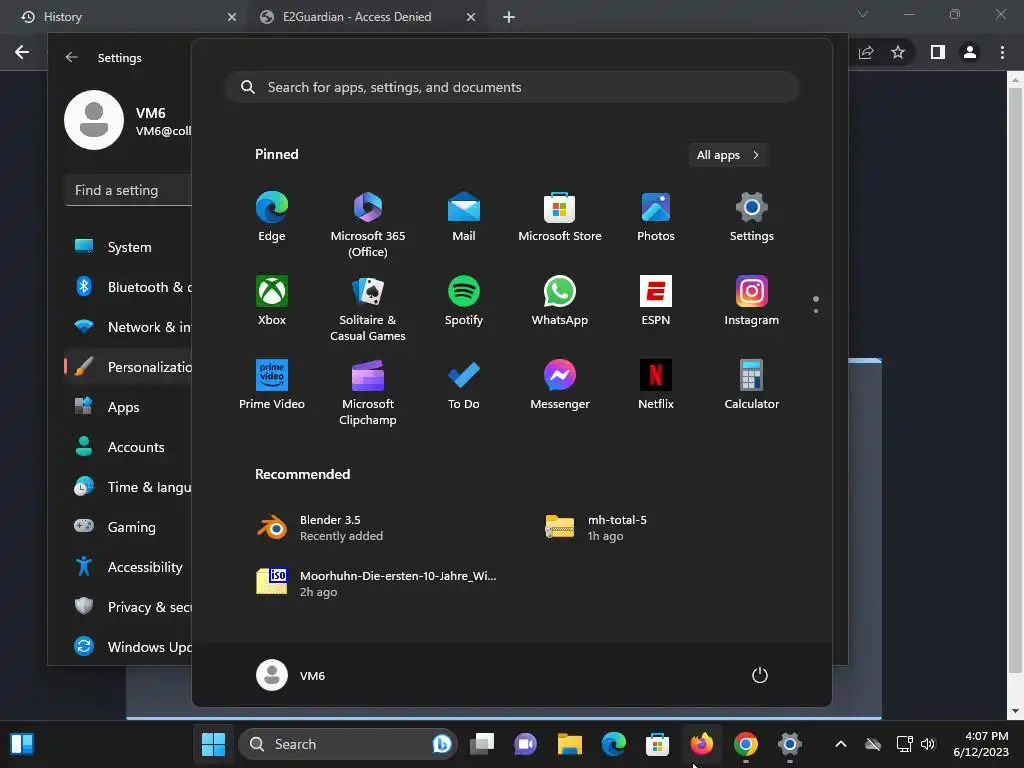Open VM6 user account menu in Start
This screenshot has height=768, width=1024.
point(291,675)
